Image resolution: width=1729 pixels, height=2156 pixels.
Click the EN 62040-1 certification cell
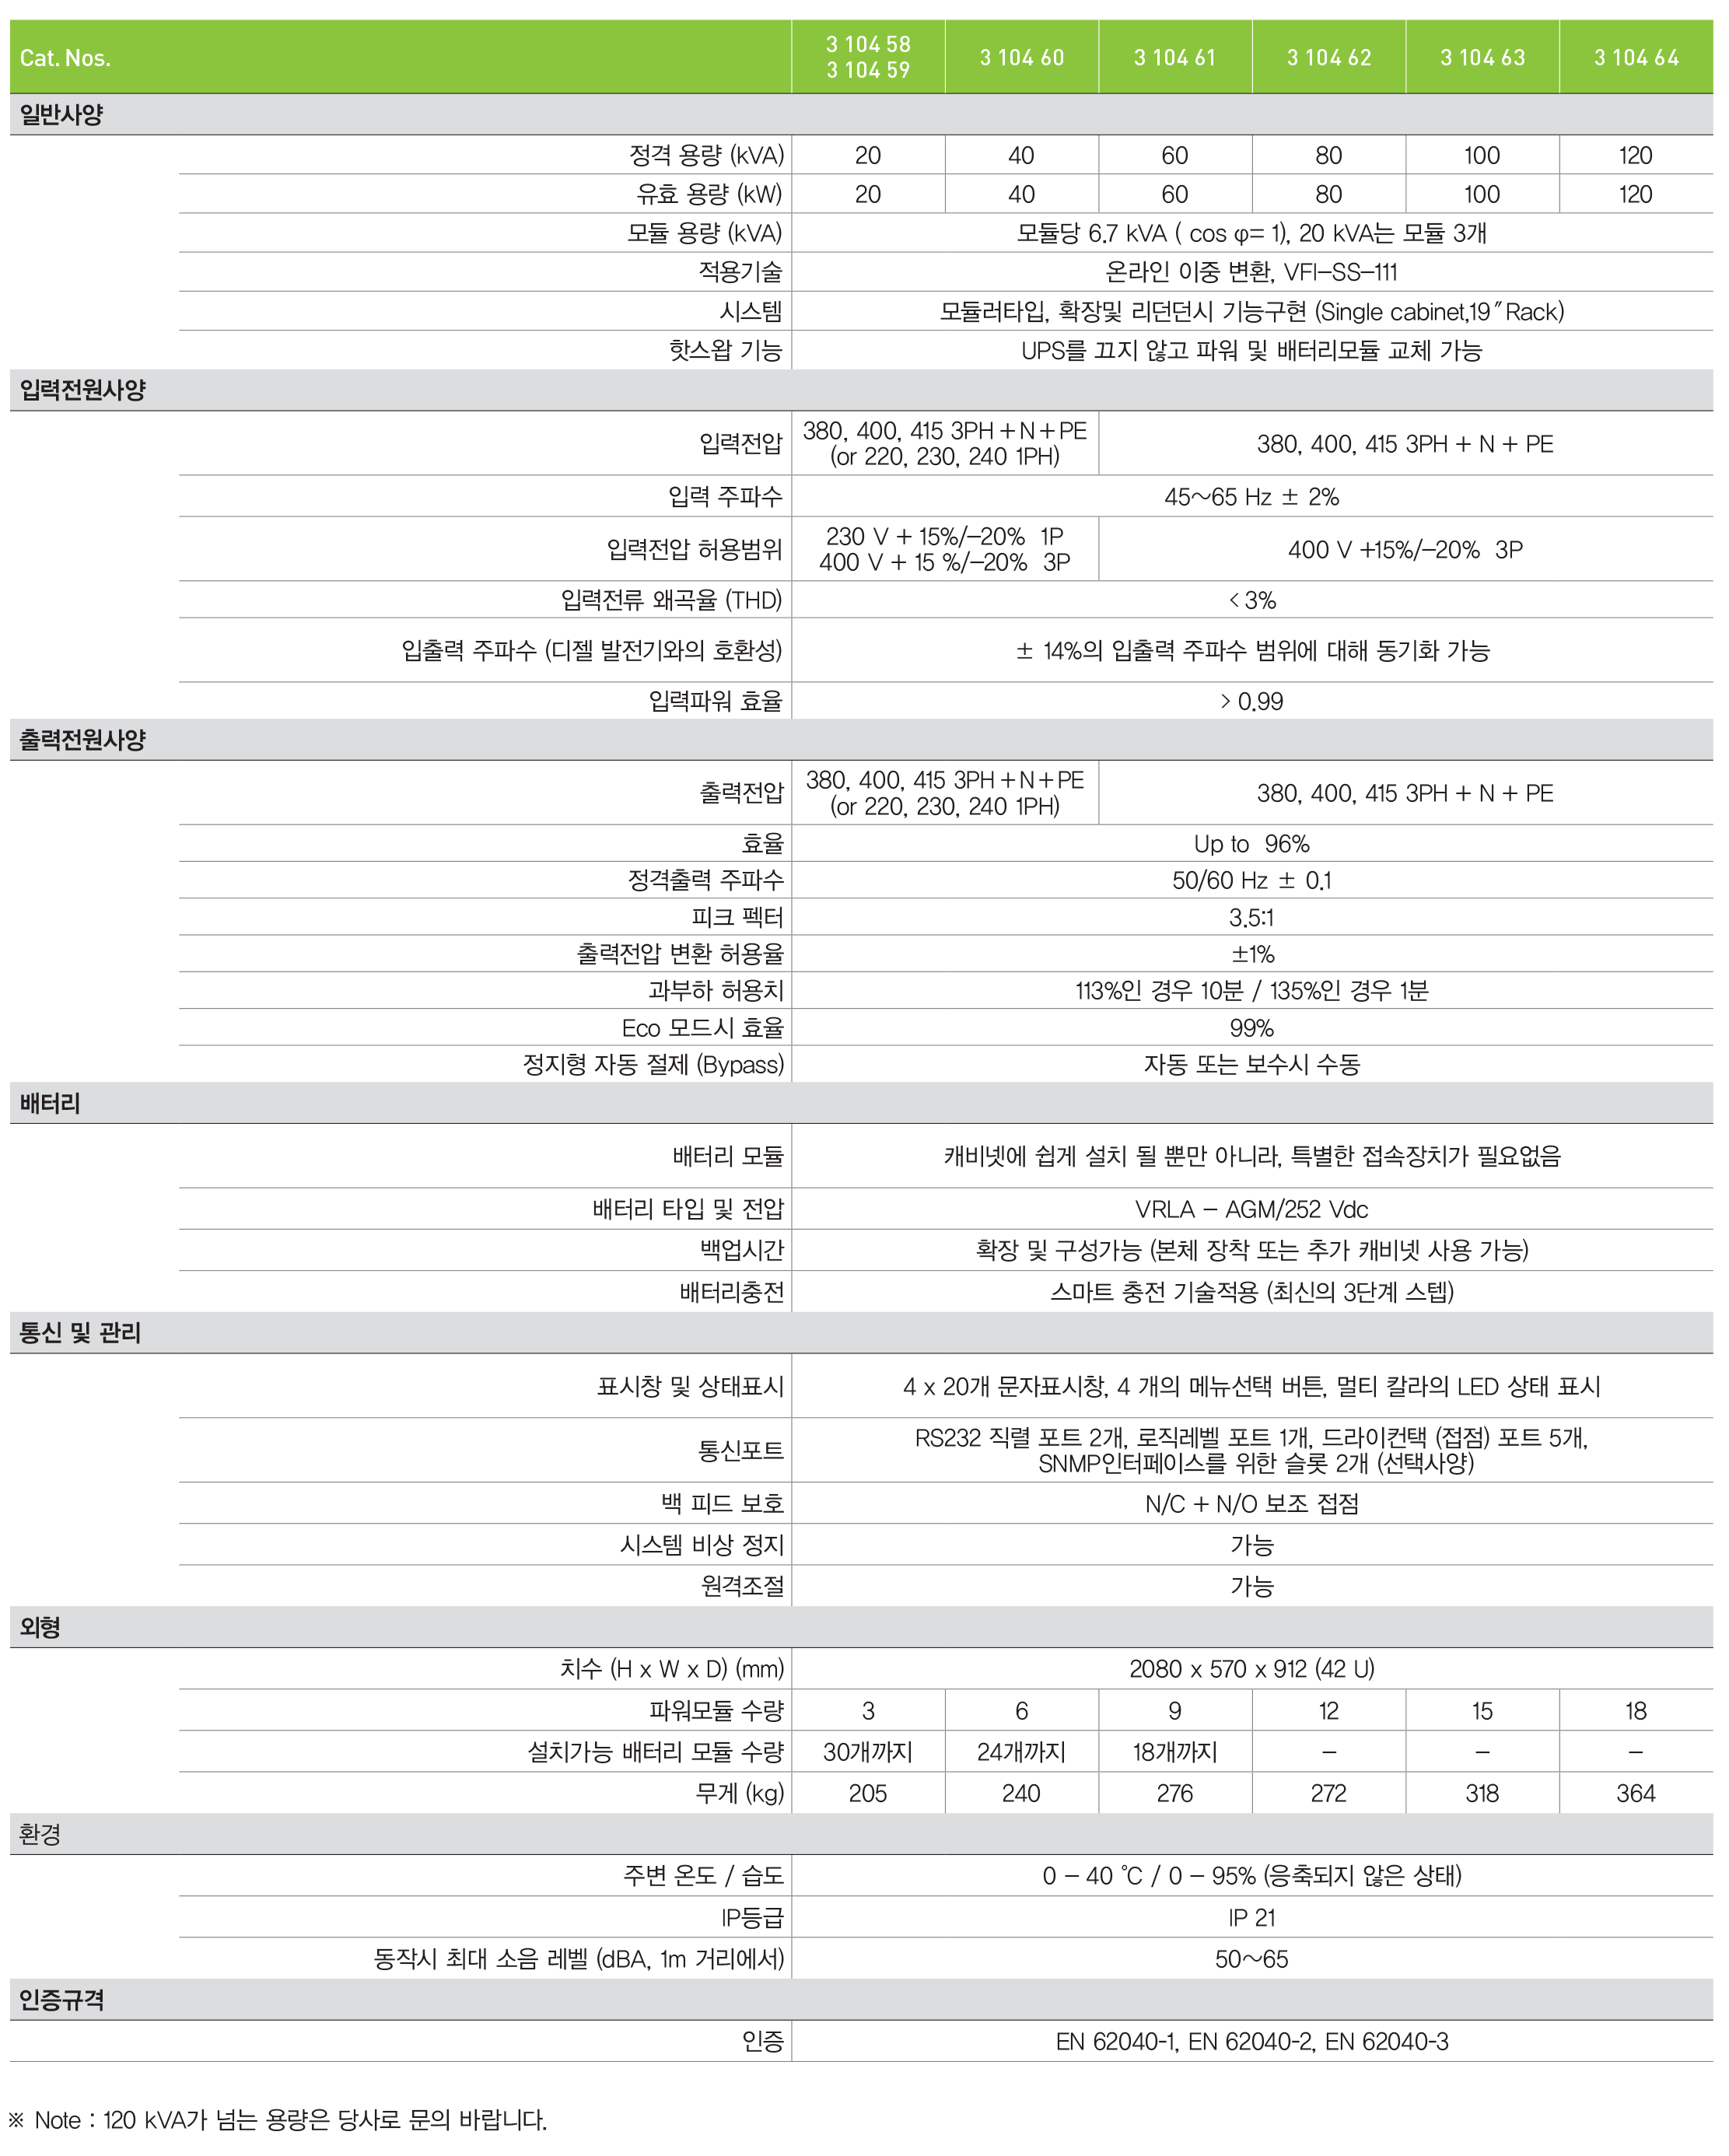coord(1251,2042)
